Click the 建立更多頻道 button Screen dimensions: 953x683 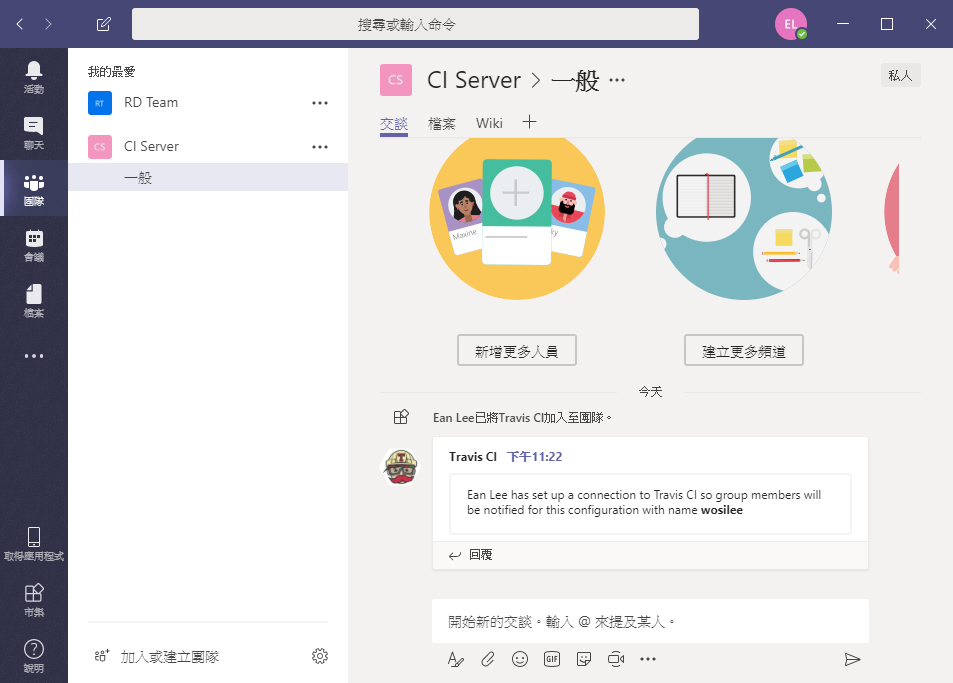744,351
